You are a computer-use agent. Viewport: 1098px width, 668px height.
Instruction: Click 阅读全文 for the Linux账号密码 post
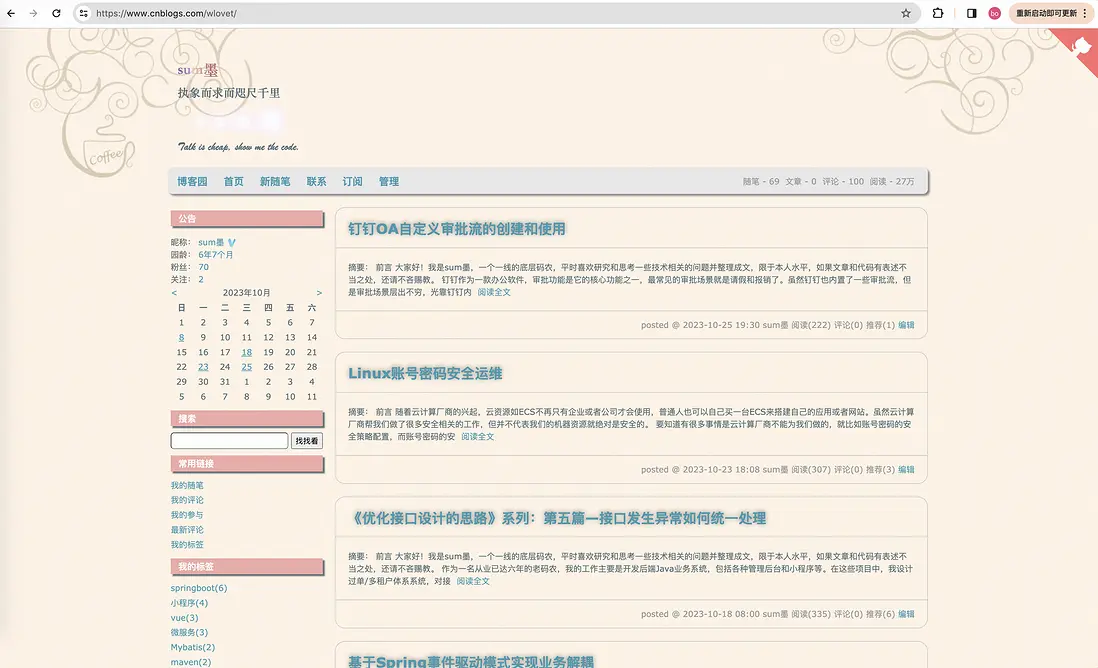(x=478, y=436)
